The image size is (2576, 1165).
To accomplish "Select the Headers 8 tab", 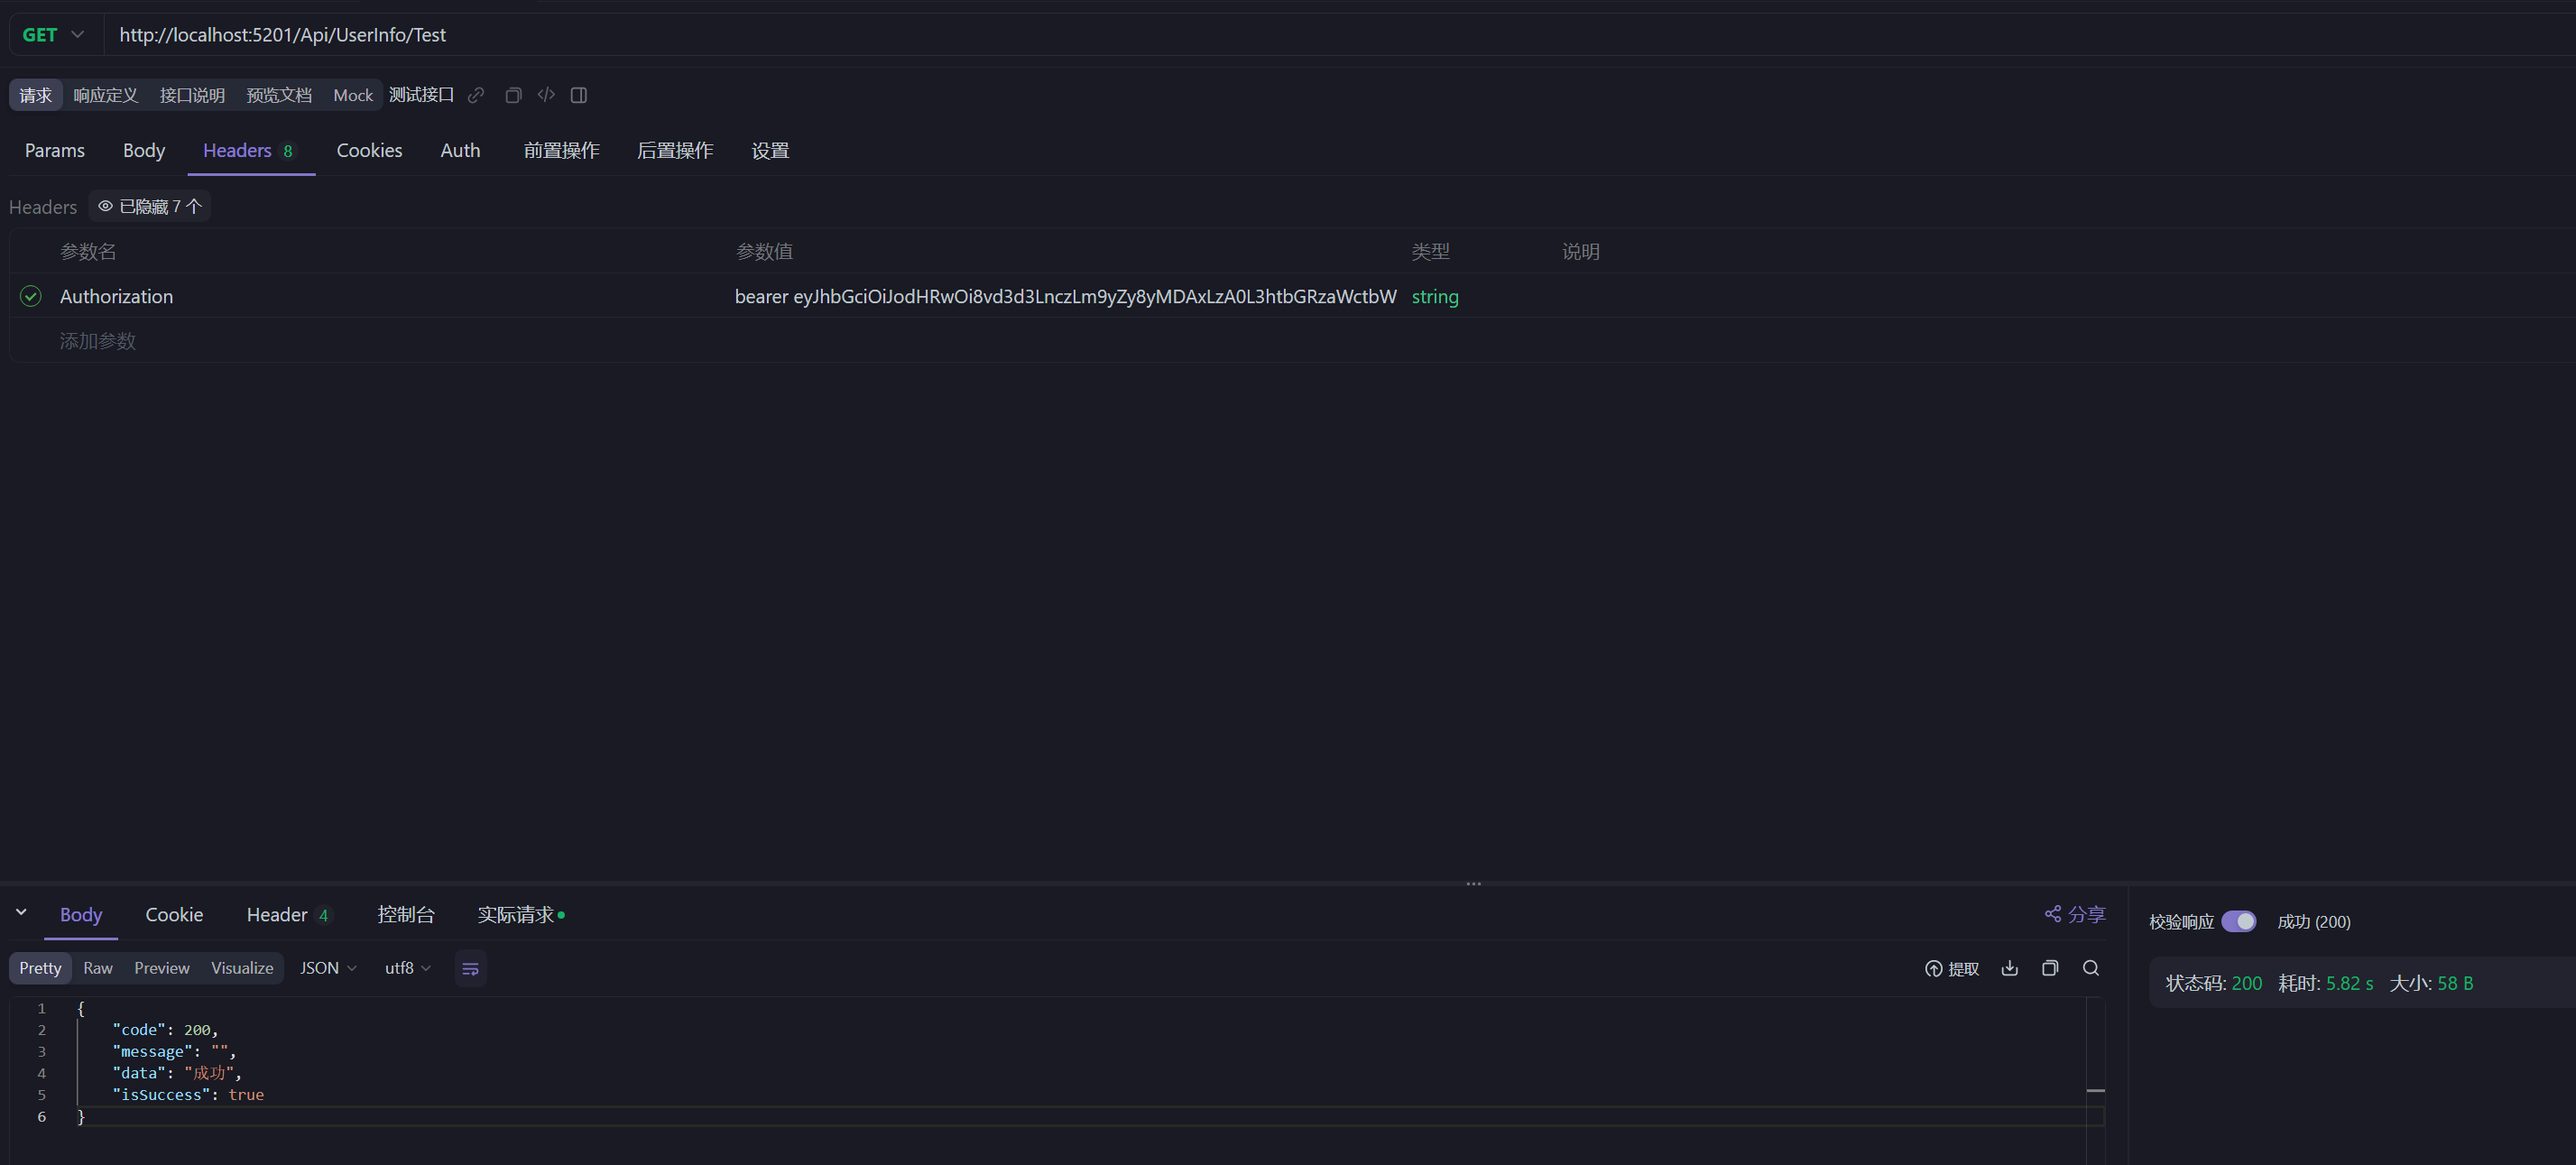I will coord(249,150).
